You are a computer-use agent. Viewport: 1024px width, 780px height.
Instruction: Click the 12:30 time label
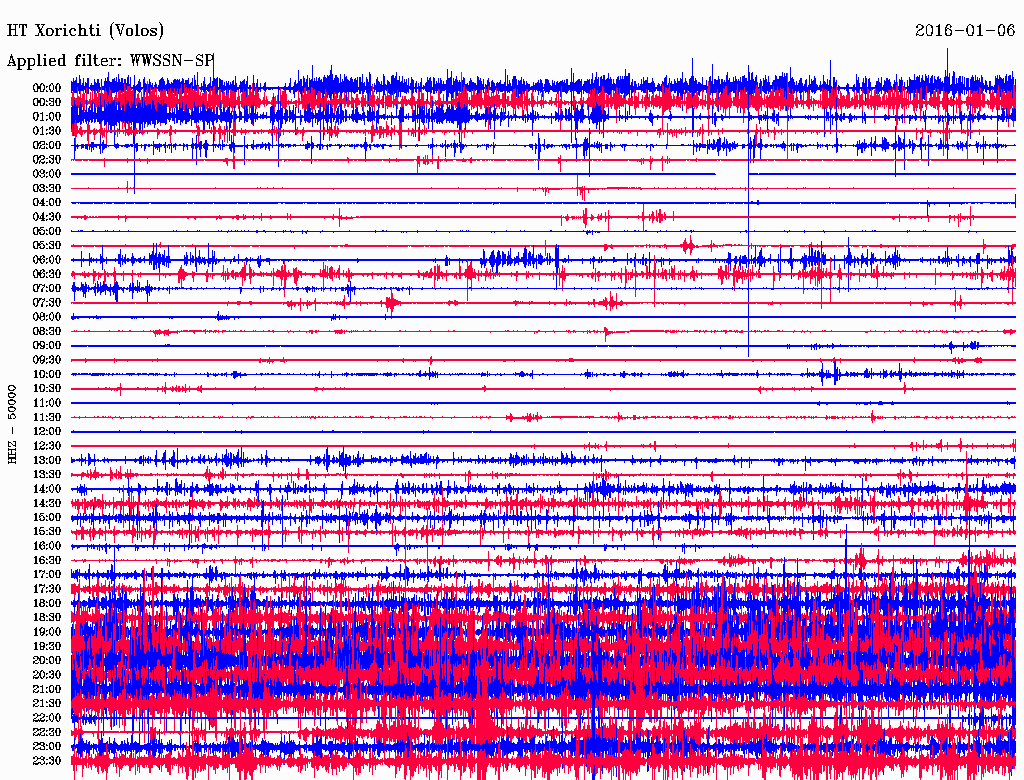[47, 446]
